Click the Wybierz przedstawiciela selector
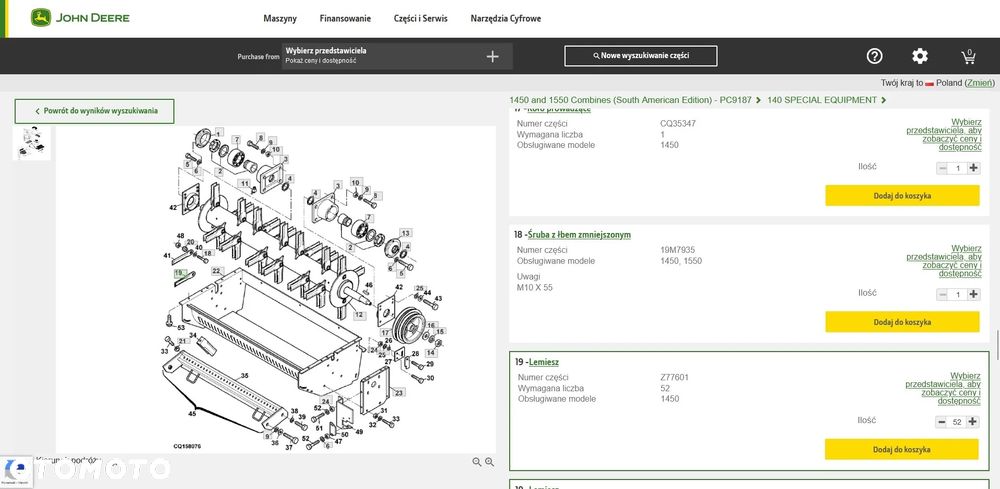1000x489 pixels. 397,56
